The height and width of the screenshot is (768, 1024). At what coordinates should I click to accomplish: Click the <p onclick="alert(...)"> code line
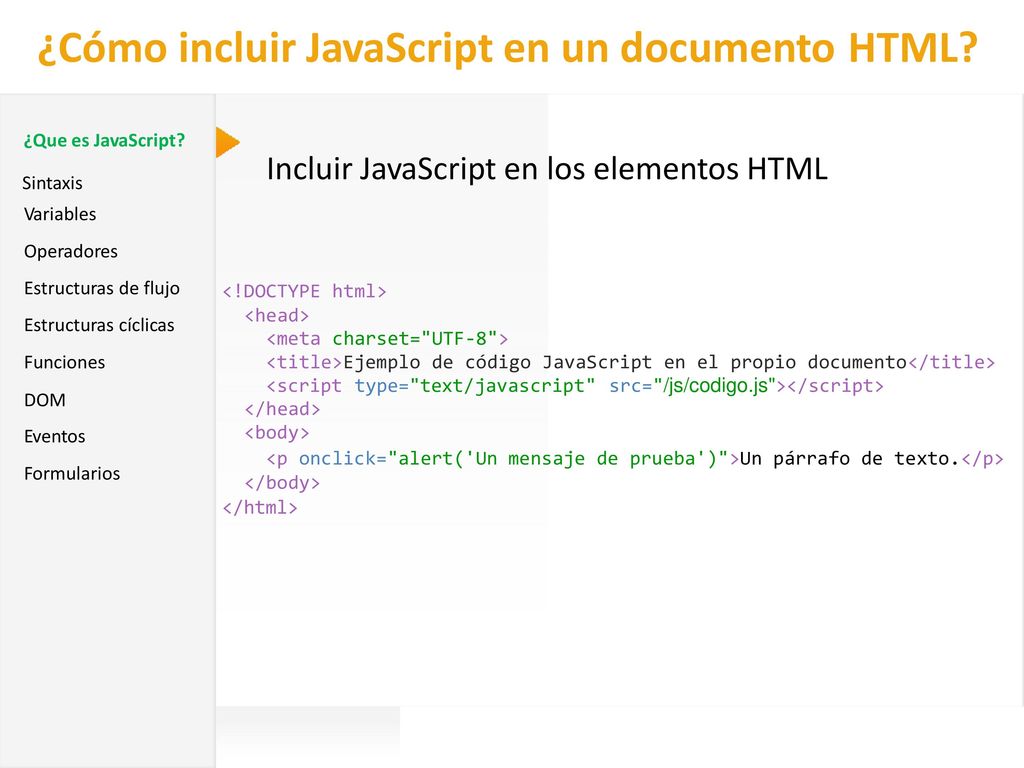point(635,458)
